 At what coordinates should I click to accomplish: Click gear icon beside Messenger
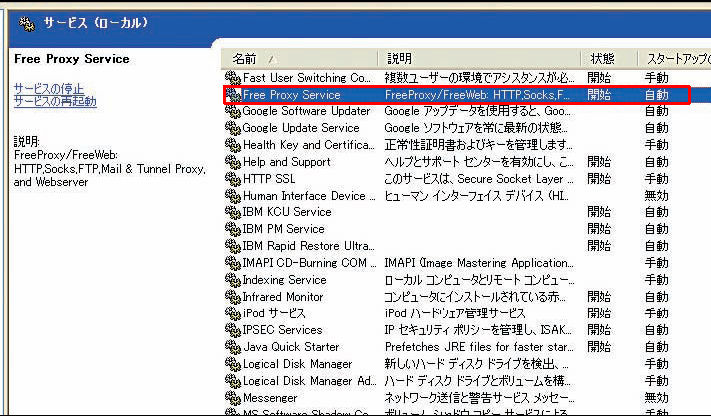coord(233,398)
